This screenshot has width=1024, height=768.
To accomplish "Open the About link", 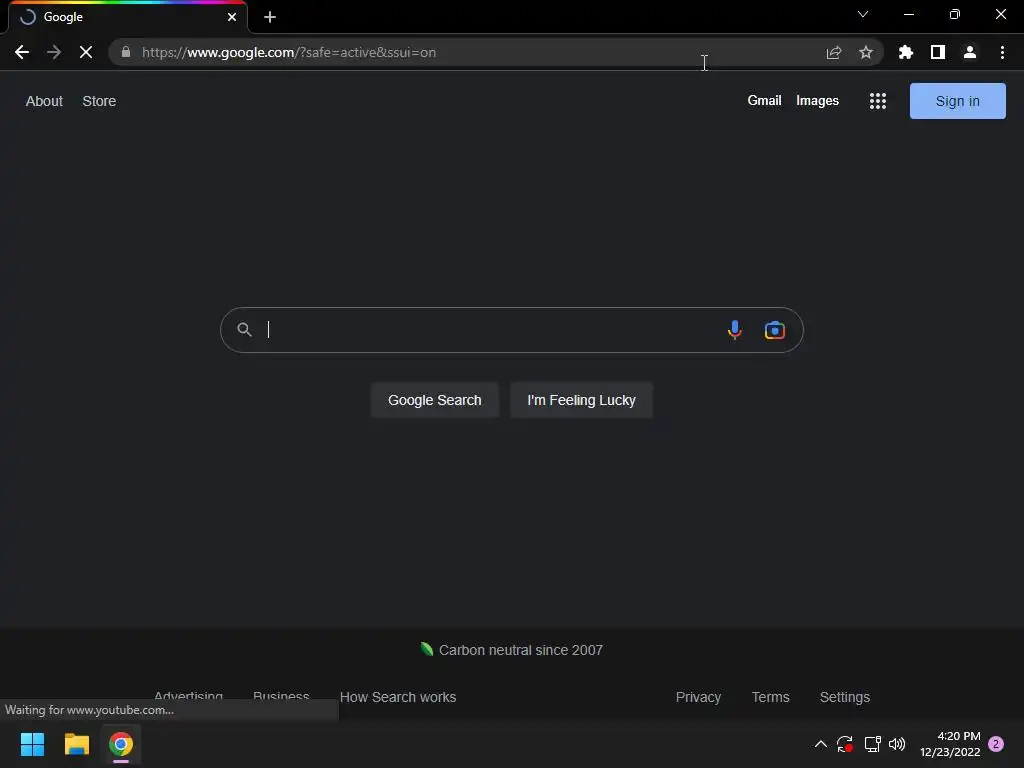I will coord(44,101).
